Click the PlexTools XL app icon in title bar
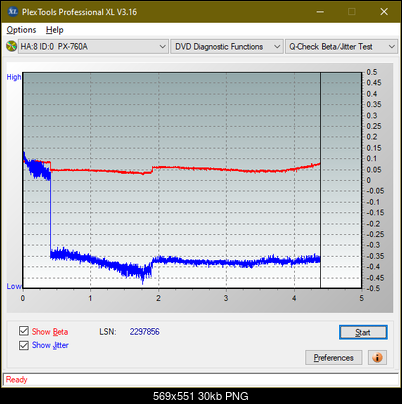Image resolution: width=402 pixels, height=404 pixels. point(13,12)
